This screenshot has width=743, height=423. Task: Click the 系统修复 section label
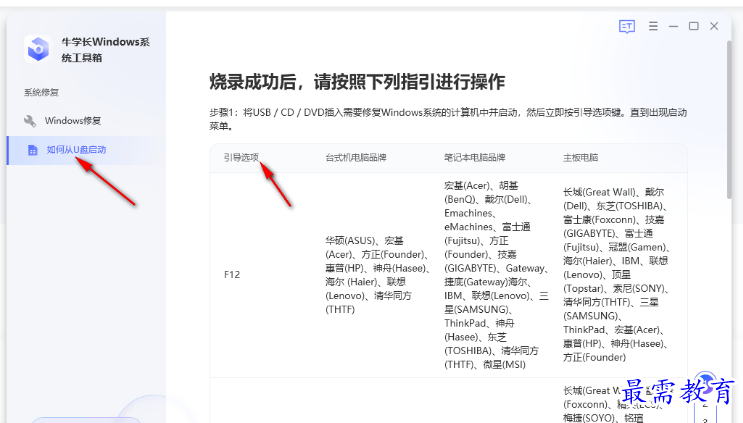[x=41, y=92]
